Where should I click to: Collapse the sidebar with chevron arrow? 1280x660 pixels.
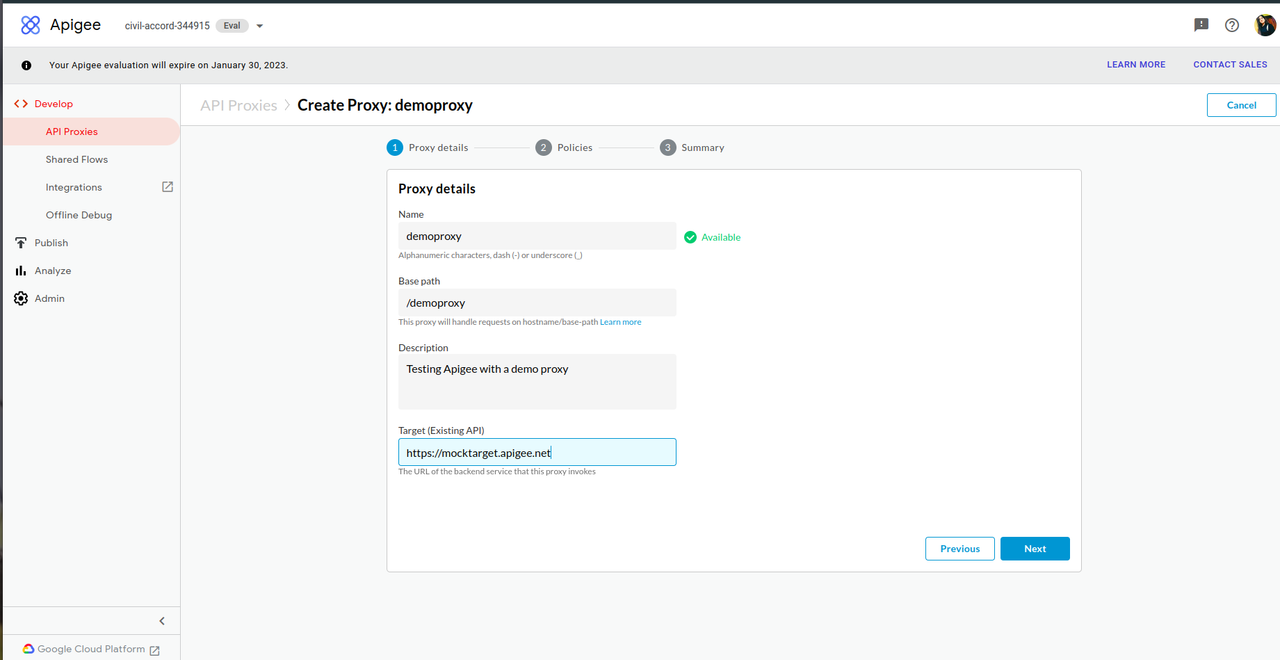pos(162,621)
